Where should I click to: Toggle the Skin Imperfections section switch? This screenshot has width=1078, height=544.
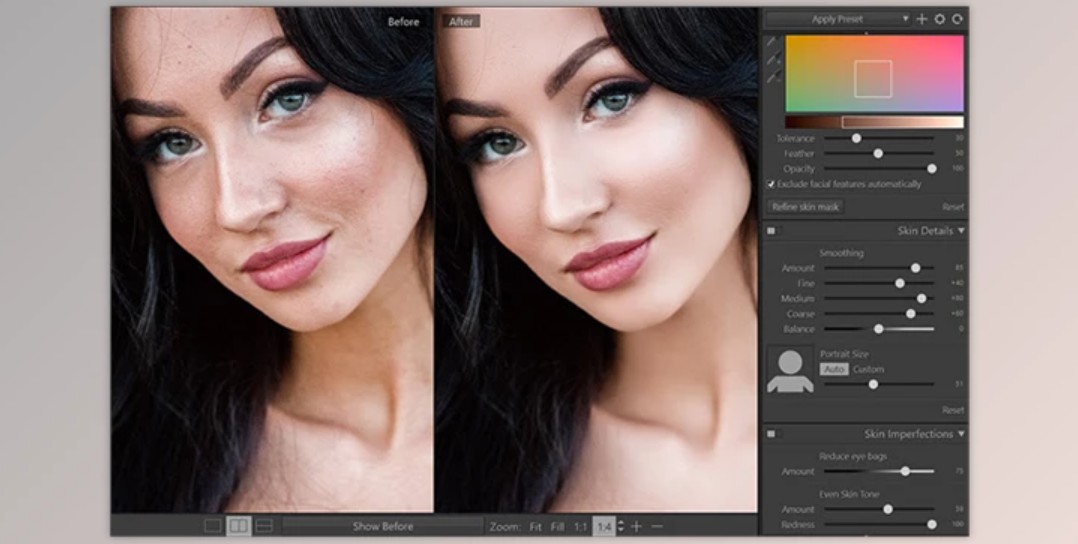click(x=772, y=434)
